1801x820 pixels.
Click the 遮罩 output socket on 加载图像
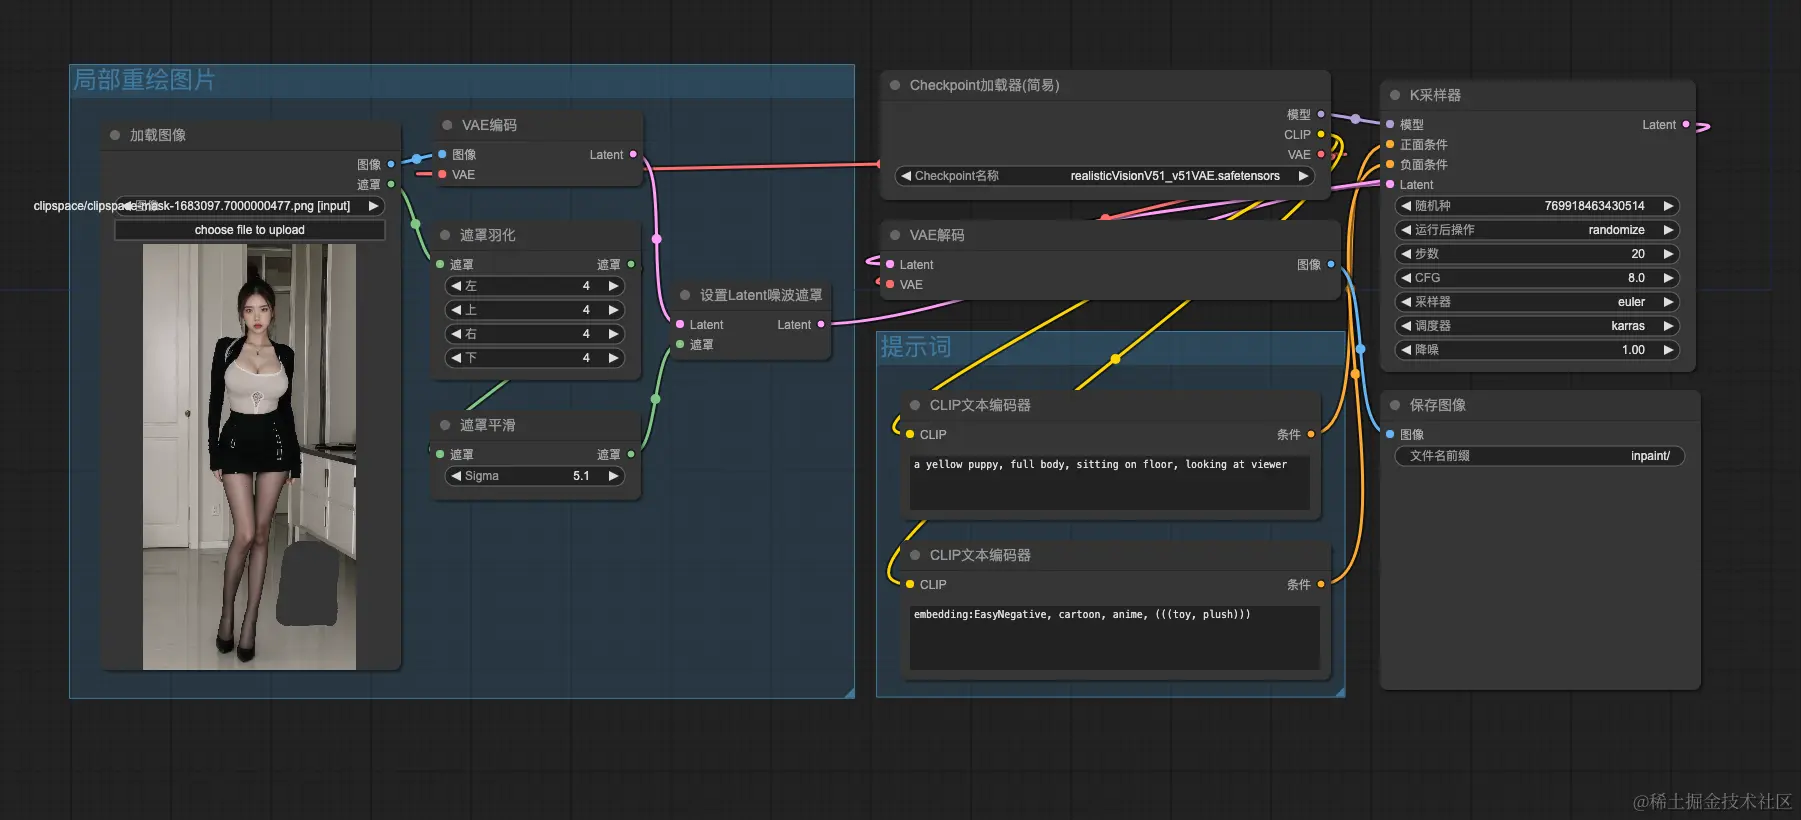pyautogui.click(x=391, y=184)
